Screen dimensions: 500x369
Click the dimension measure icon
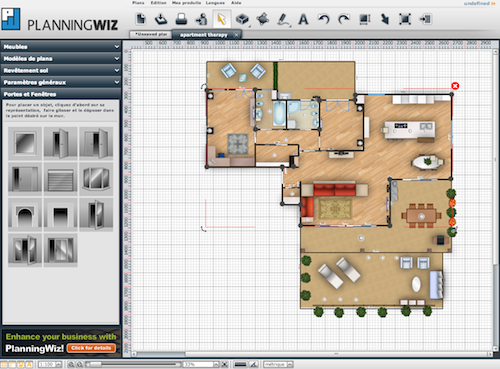point(365,19)
